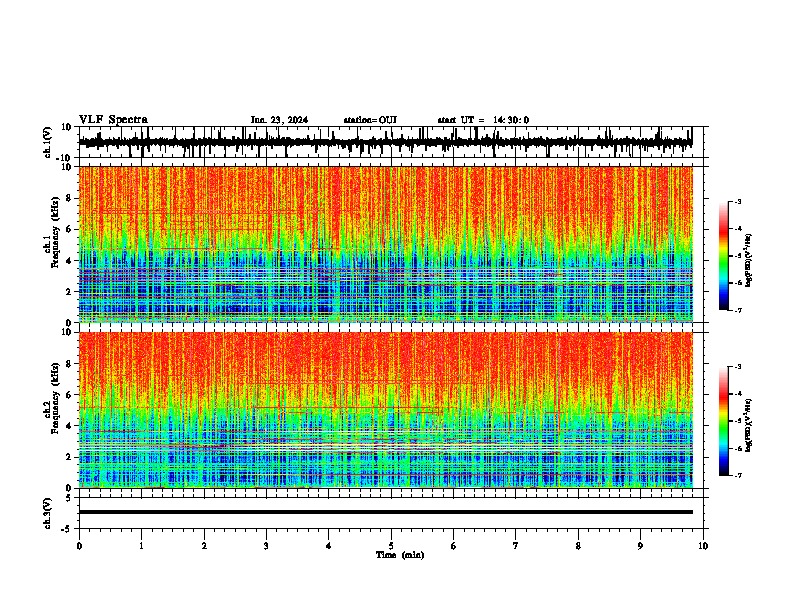Click the 4 kHz tick of ch.1 frequency axis
792x612 pixels.
(70, 261)
